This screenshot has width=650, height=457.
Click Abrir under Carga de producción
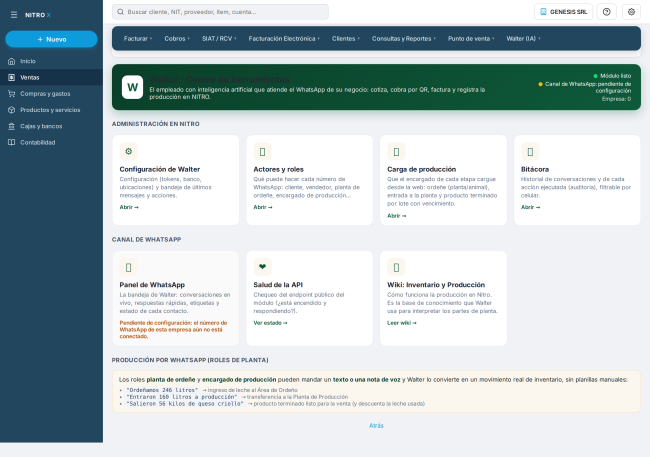[397, 216]
